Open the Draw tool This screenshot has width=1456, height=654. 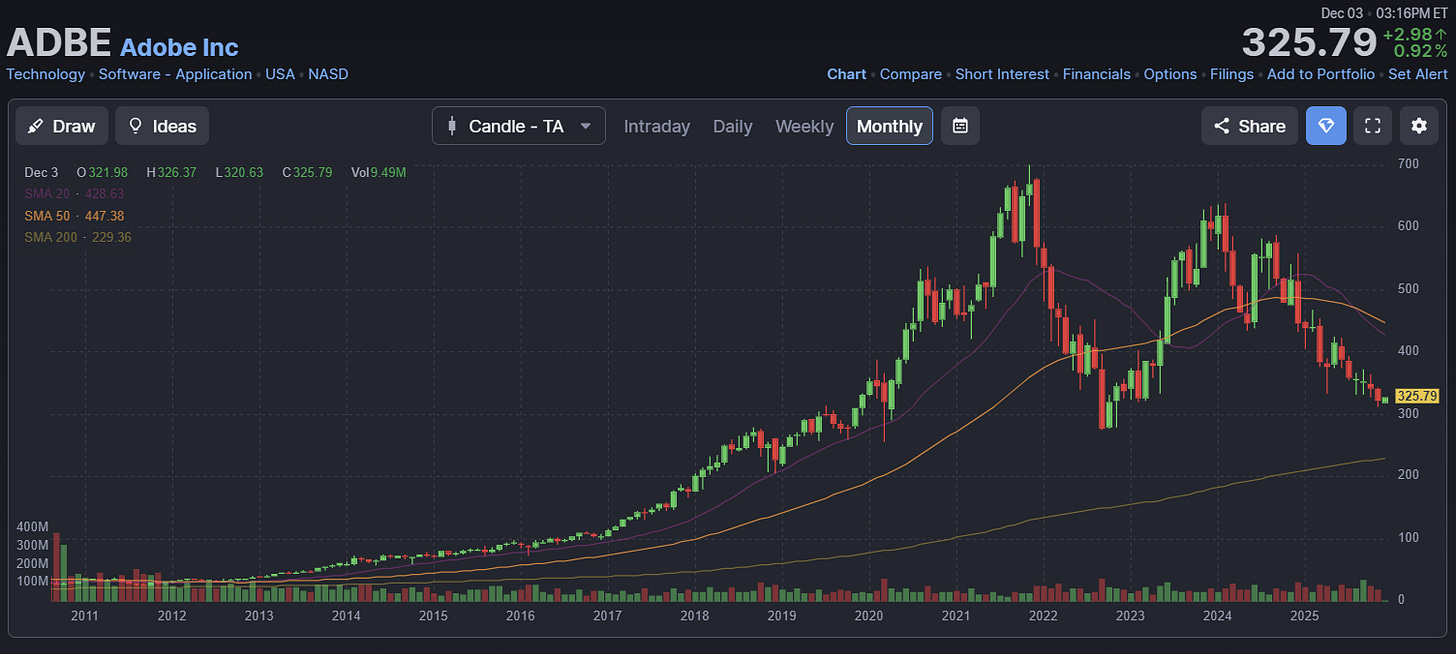tap(62, 126)
